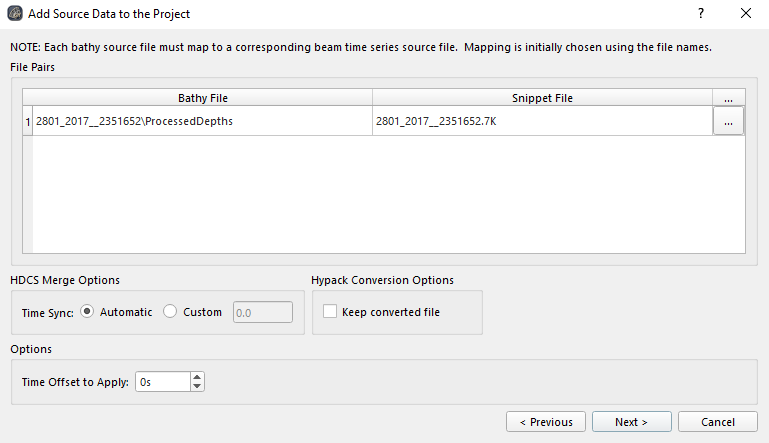Click the browse button in the table header
The image size is (769, 443).
(x=728, y=98)
